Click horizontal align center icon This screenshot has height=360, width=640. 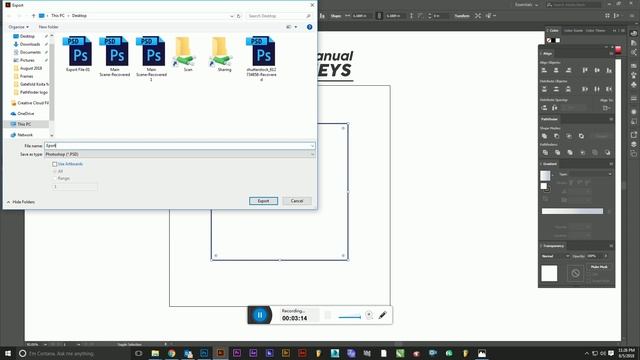click(556, 71)
